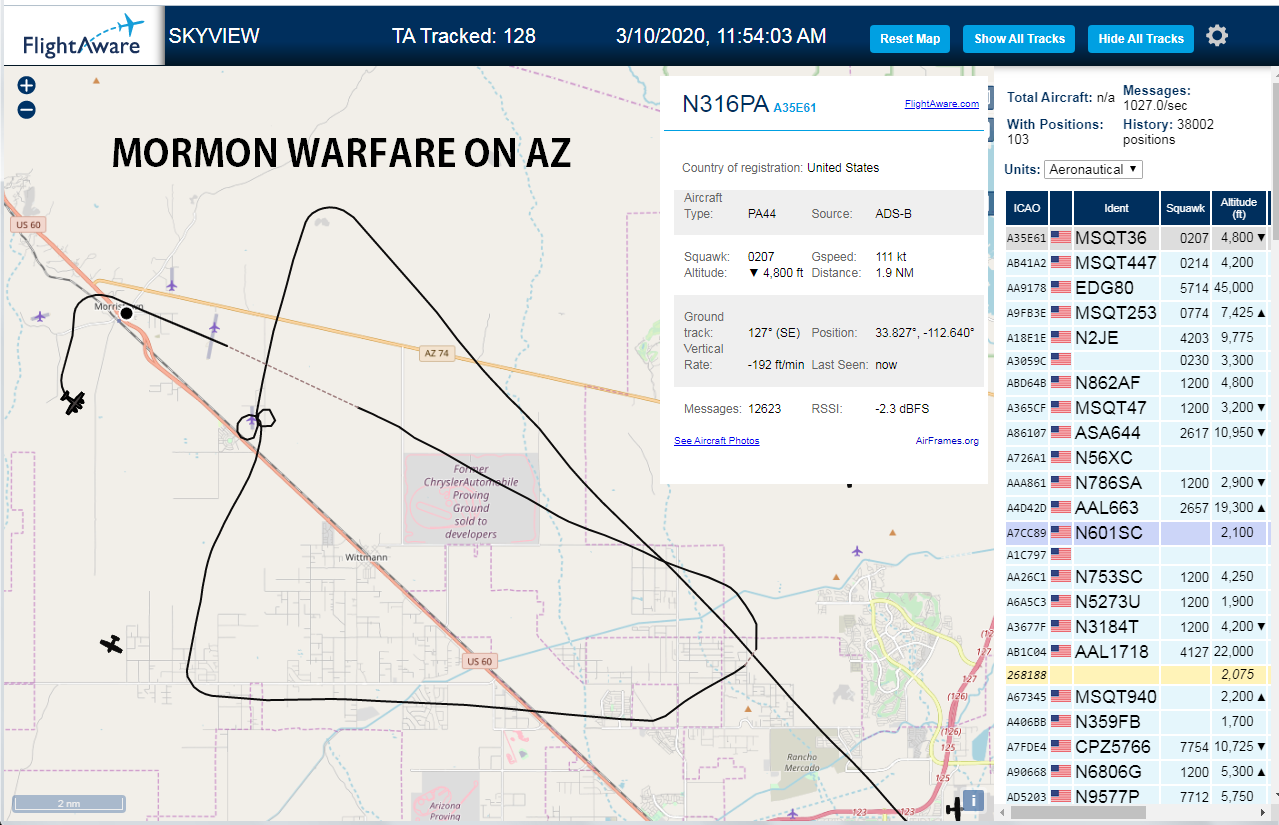1279x825 pixels.
Task: Select the purple aircraft inside the circular holding track
Action: point(251,422)
